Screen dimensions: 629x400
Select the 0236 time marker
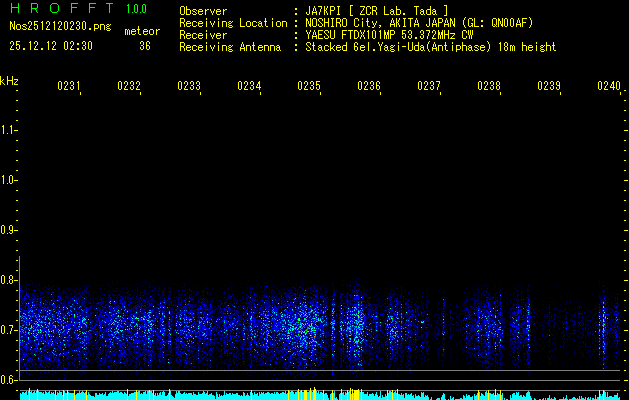click(x=369, y=87)
